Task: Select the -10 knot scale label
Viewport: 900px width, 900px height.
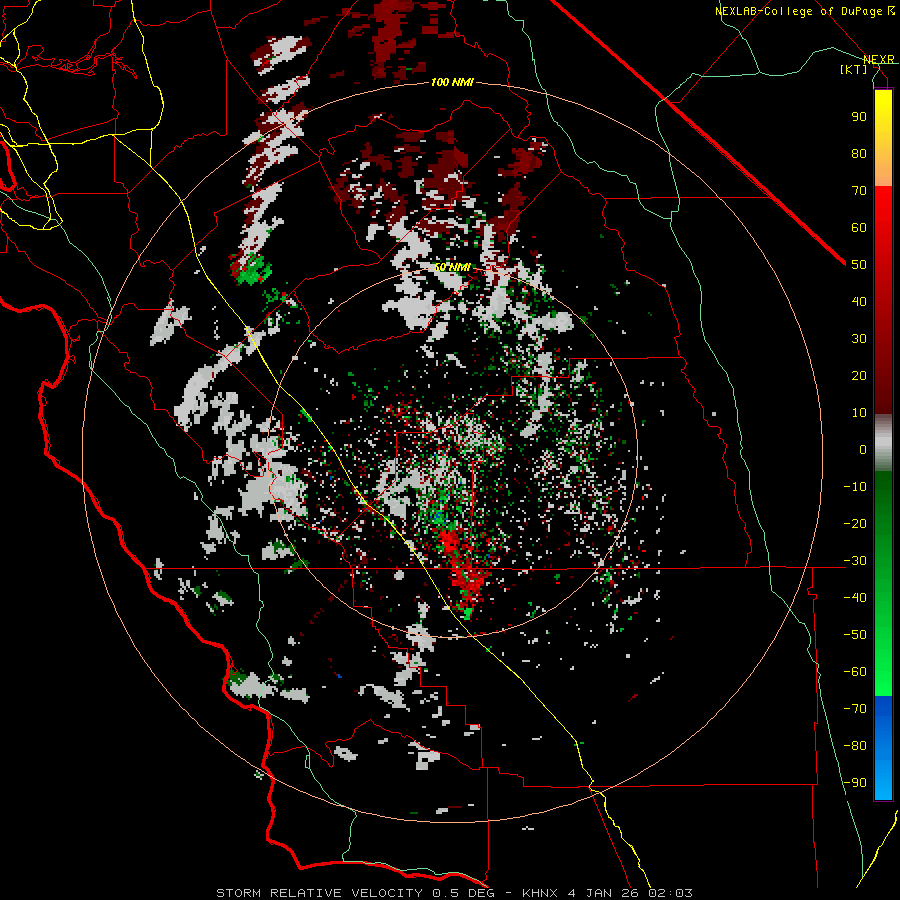Action: click(855, 487)
